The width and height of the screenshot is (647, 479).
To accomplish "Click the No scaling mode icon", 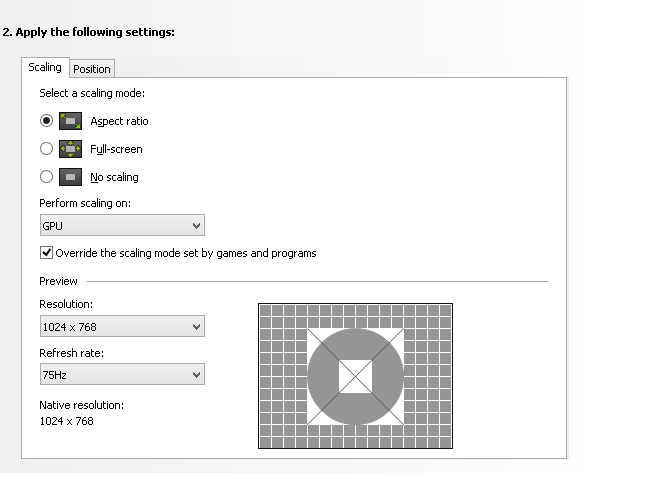I will click(x=70, y=177).
